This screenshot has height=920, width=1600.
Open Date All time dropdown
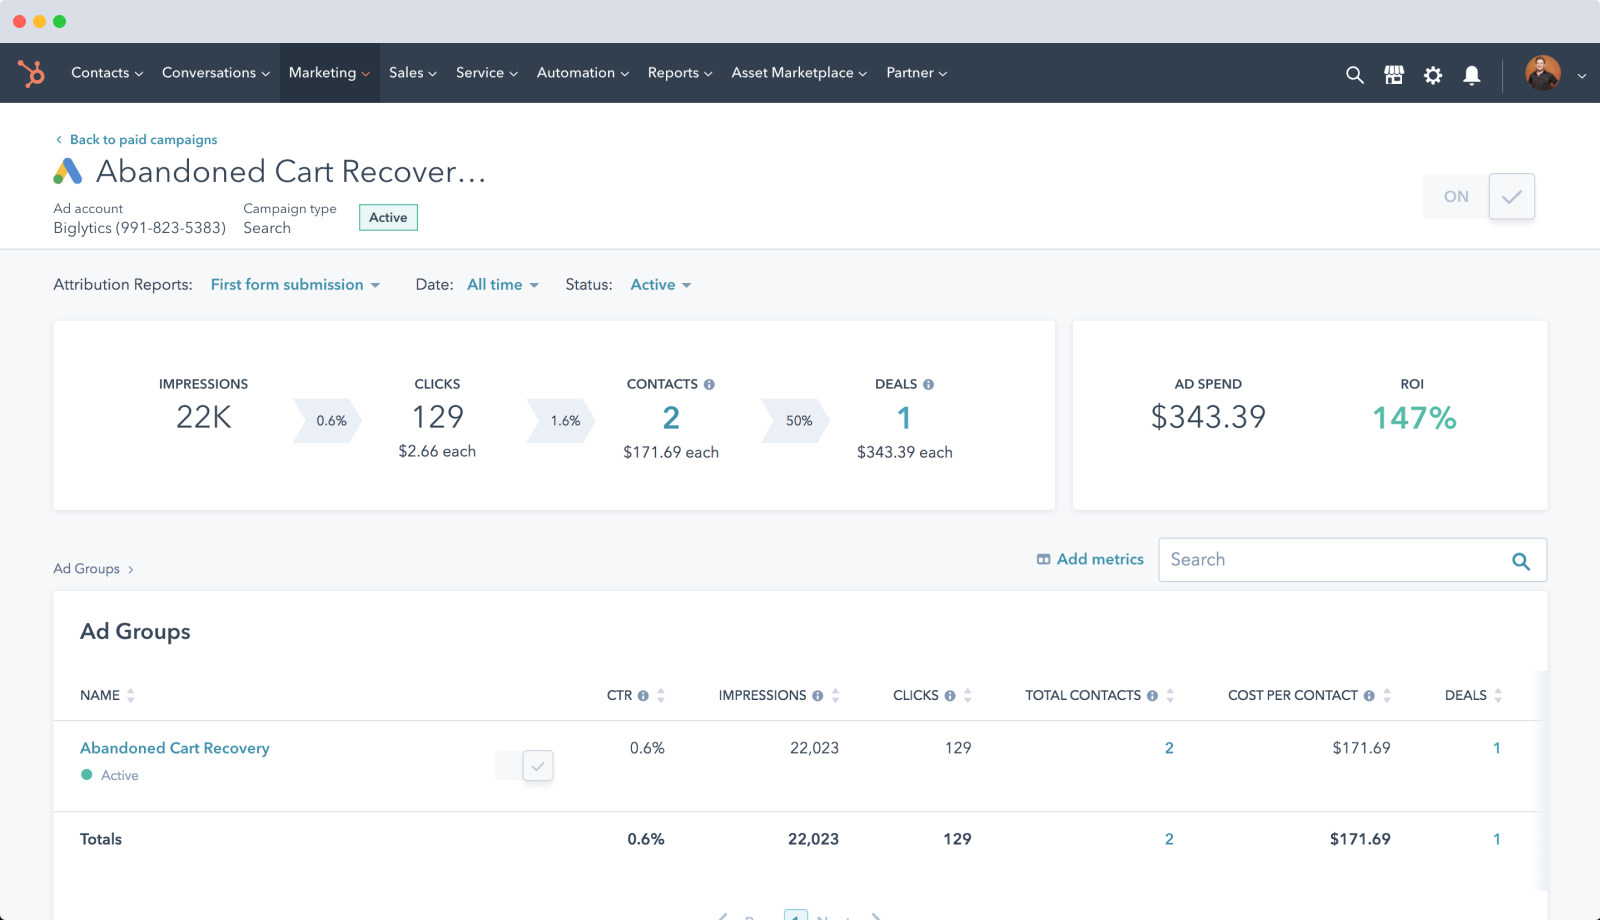[503, 285]
